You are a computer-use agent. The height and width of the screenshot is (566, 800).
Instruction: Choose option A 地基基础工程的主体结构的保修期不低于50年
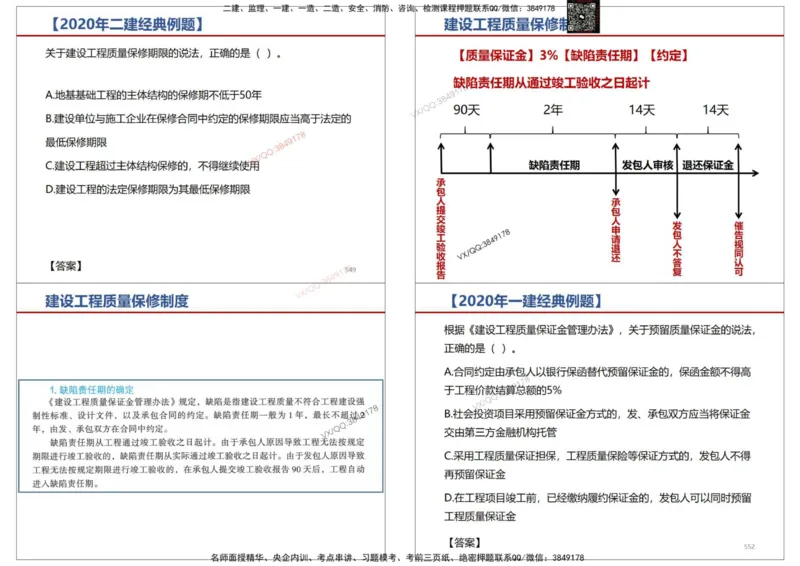[x=153, y=95]
